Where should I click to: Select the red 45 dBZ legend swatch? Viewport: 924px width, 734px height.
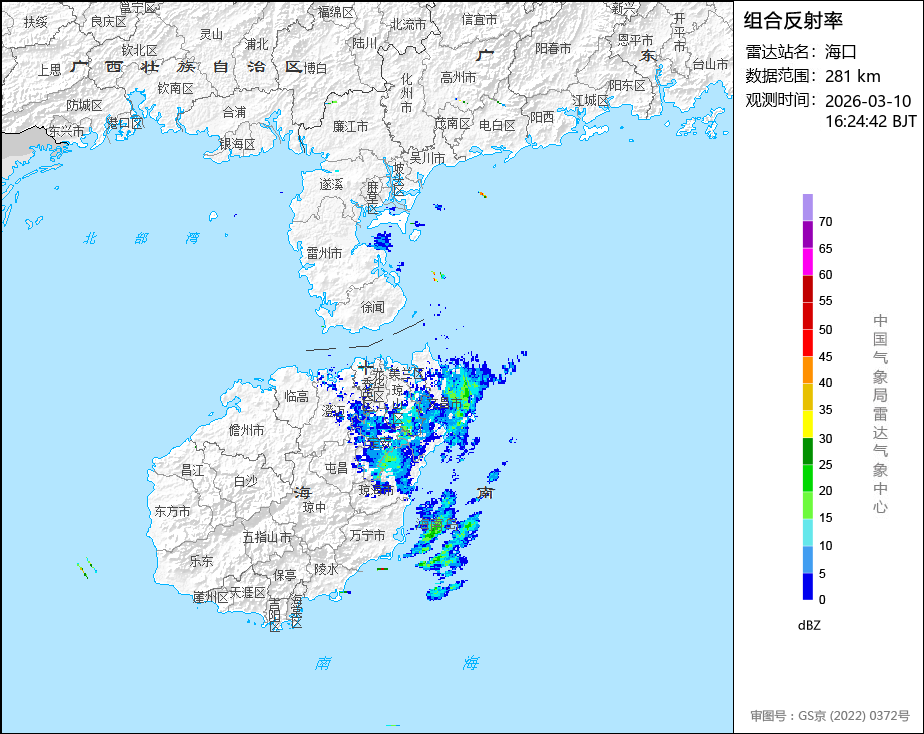point(807,343)
